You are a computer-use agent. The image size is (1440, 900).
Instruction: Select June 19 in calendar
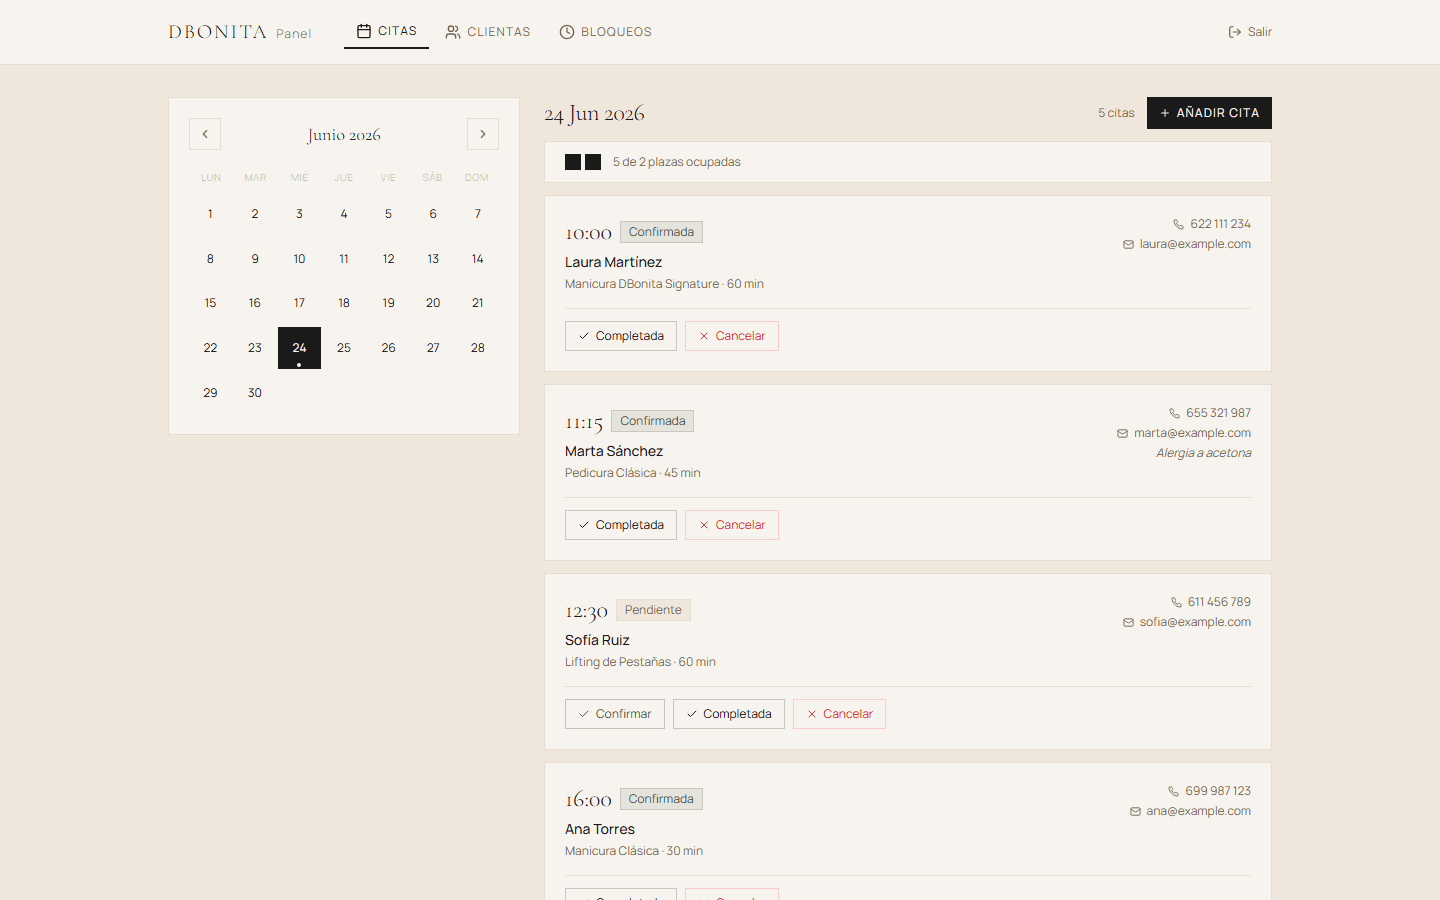(x=388, y=303)
